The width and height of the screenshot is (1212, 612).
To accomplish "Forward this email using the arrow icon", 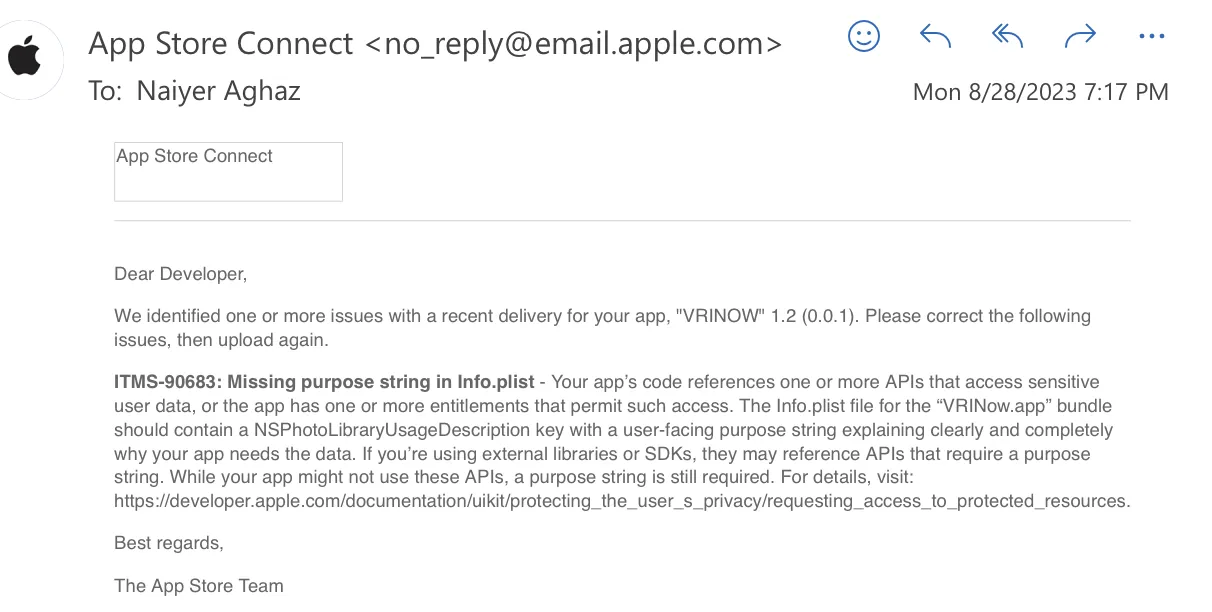I will (x=1080, y=37).
